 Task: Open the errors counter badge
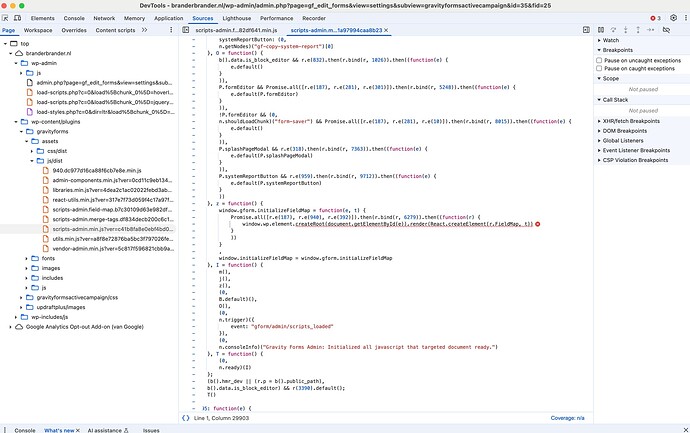click(x=656, y=18)
